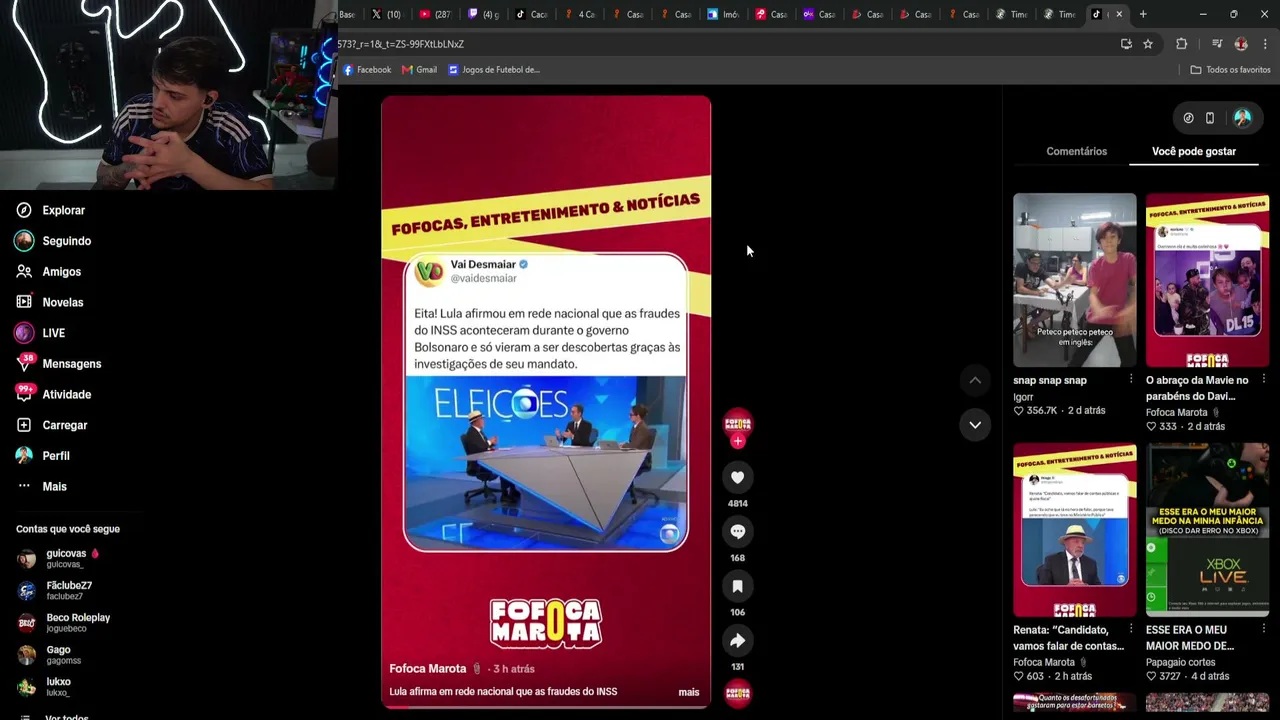Open options for 'snap snap snap' video

[1131, 379]
